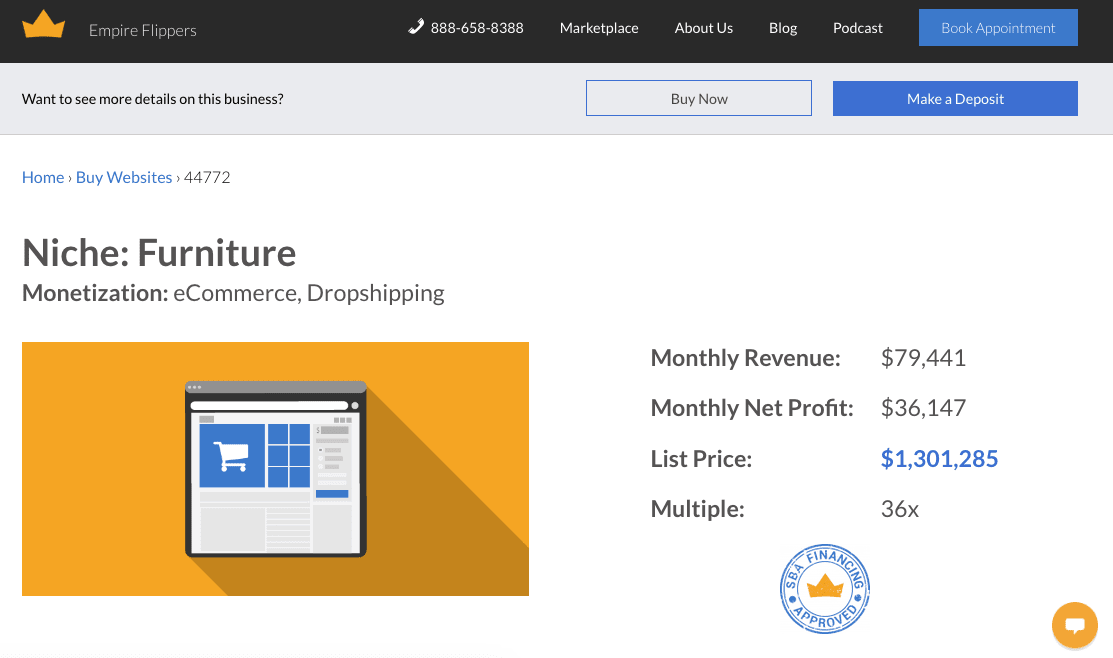
Task: Click the Book Appointment button
Action: click(x=997, y=27)
